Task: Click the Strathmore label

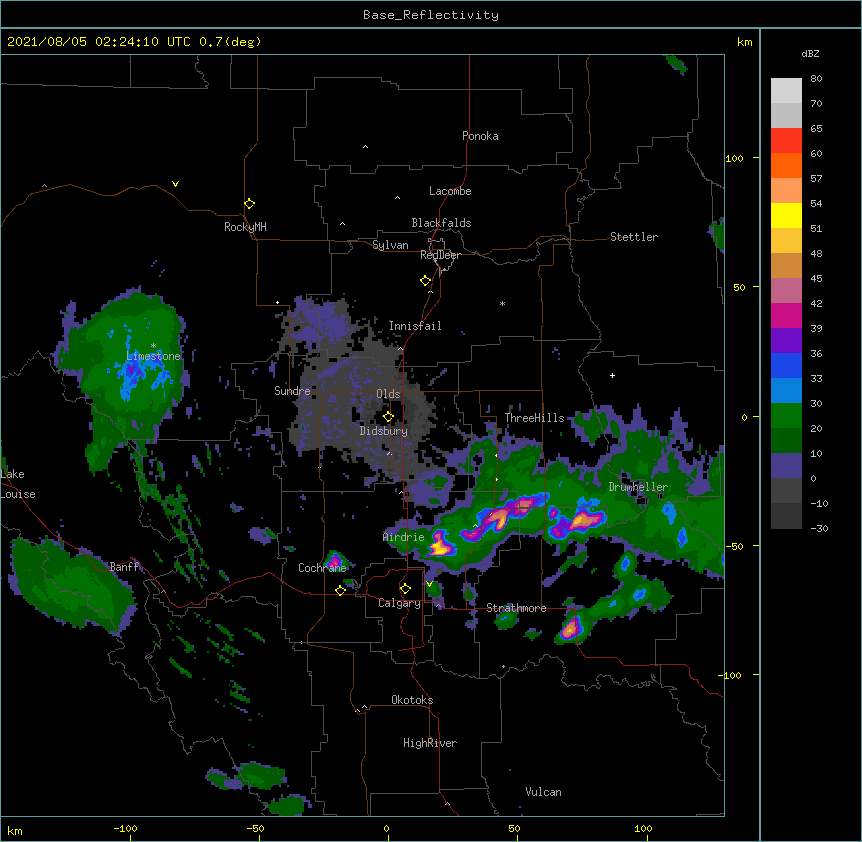Action: pos(516,608)
